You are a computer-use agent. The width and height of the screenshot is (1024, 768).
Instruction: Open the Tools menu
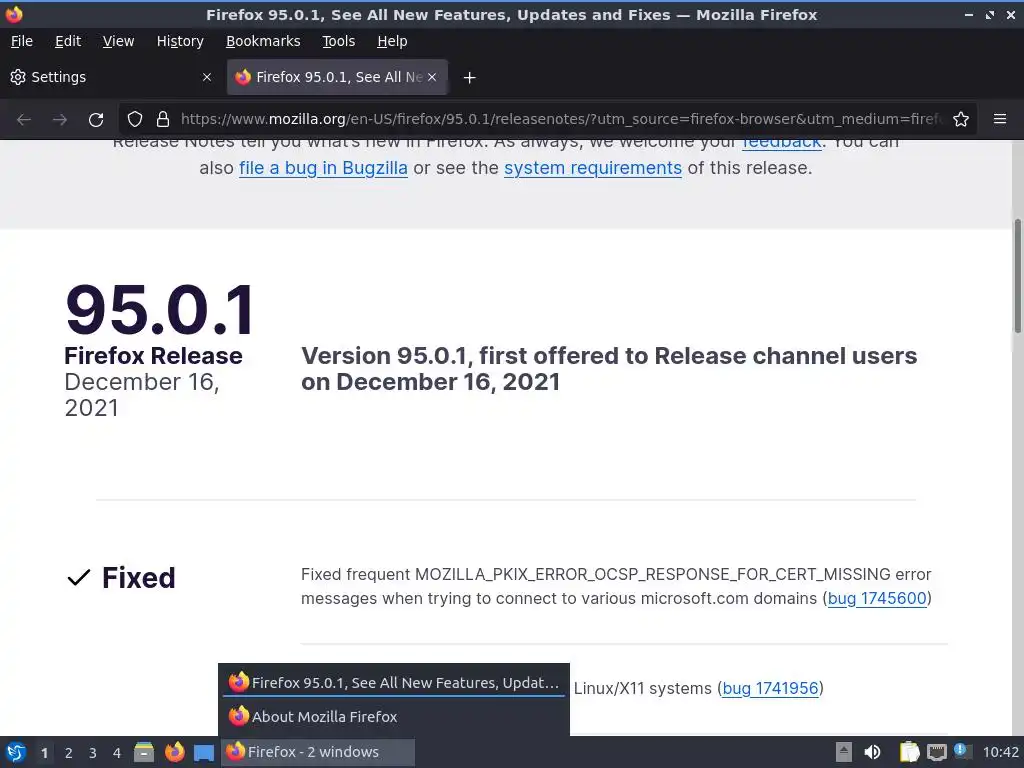tap(338, 41)
